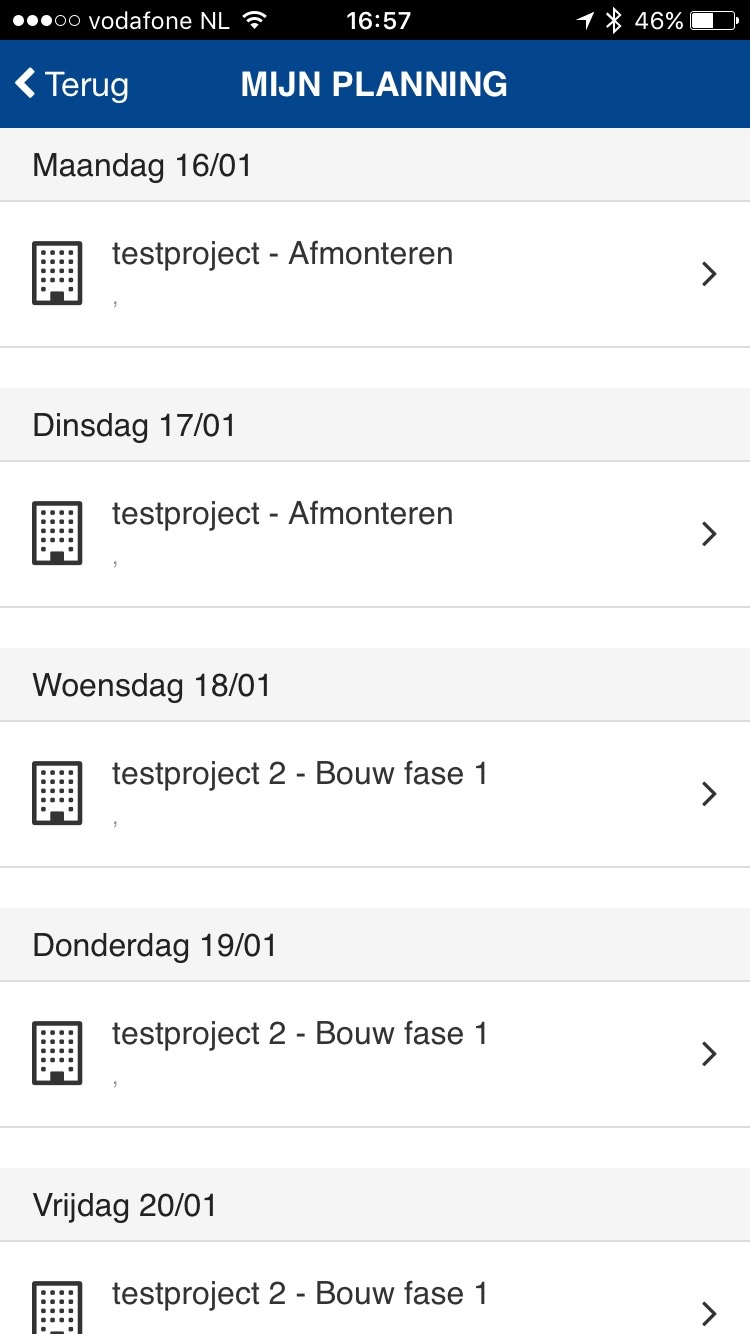
Task: Tap the building icon under Maandag 16/01
Action: (x=57, y=273)
